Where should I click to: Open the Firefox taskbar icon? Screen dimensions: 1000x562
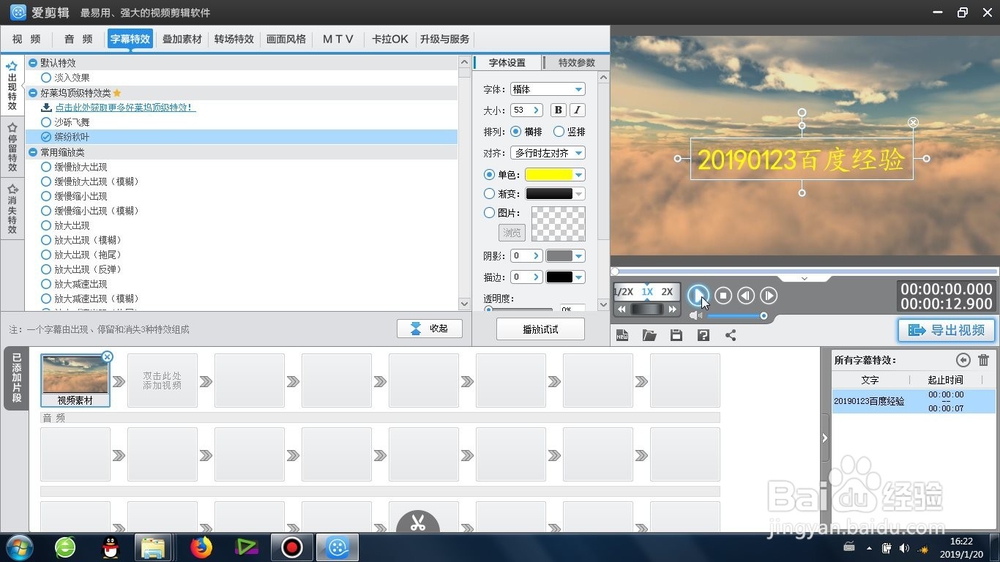(202, 547)
